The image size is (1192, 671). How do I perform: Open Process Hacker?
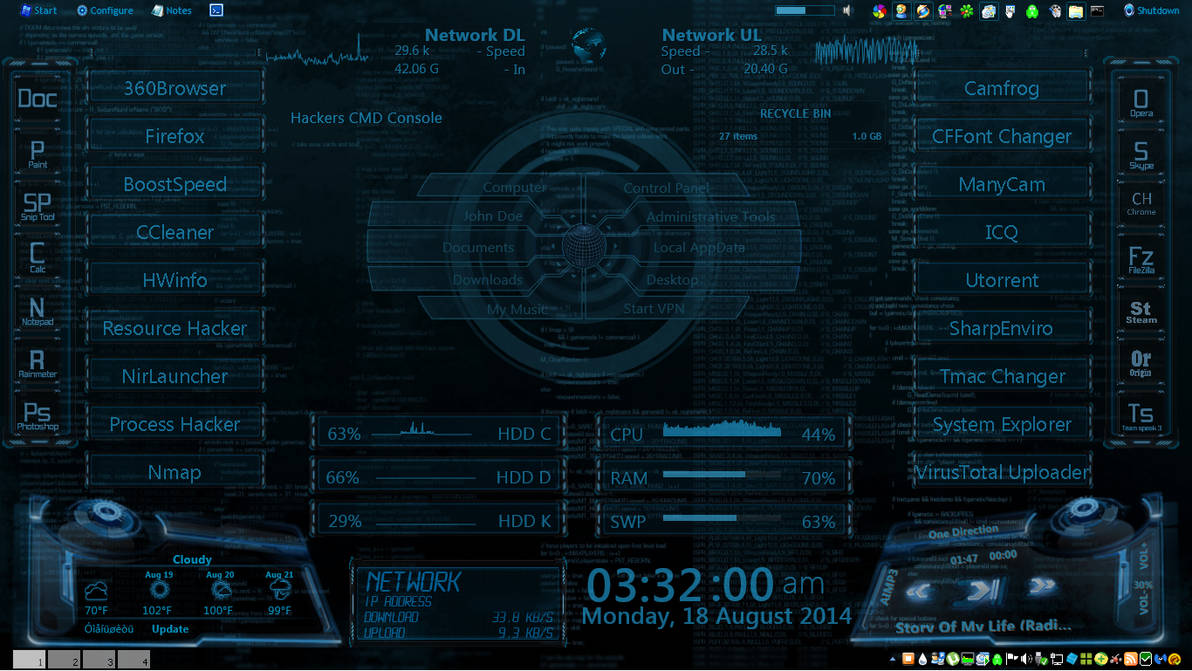(x=175, y=424)
